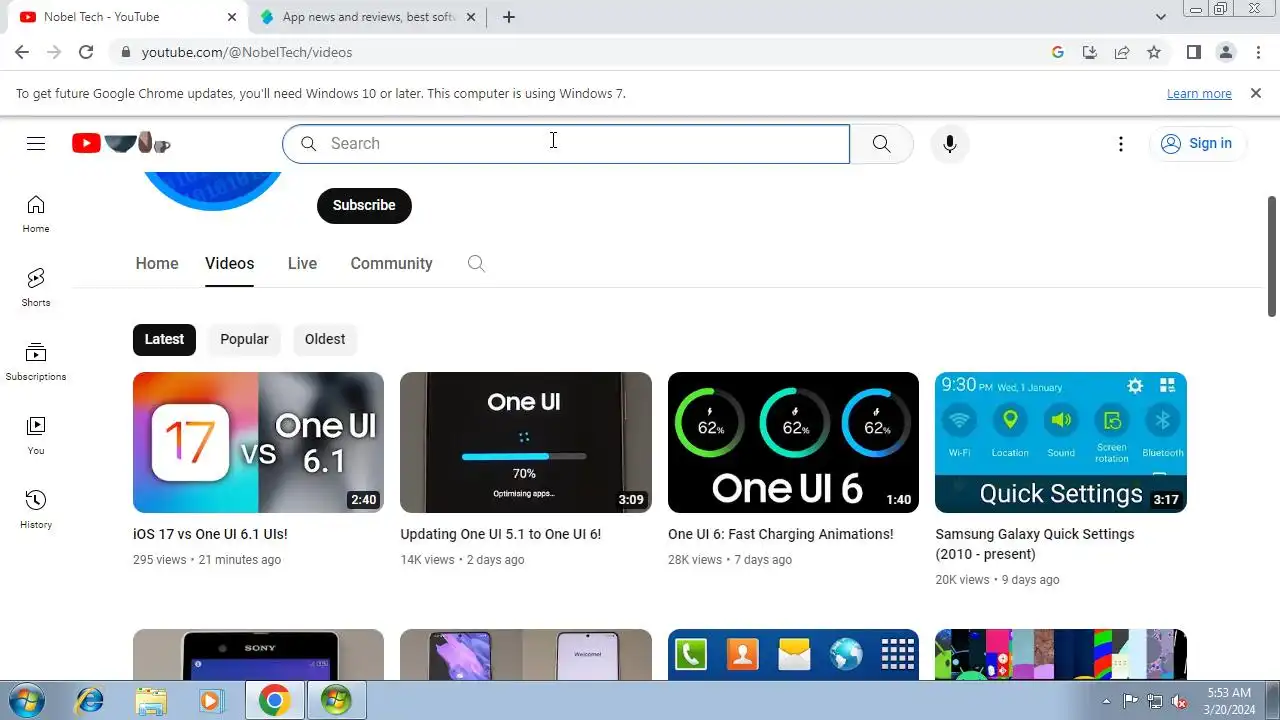1280x720 pixels.
Task: Play the One UI 70% optimising apps thumbnail
Action: pyautogui.click(x=526, y=442)
